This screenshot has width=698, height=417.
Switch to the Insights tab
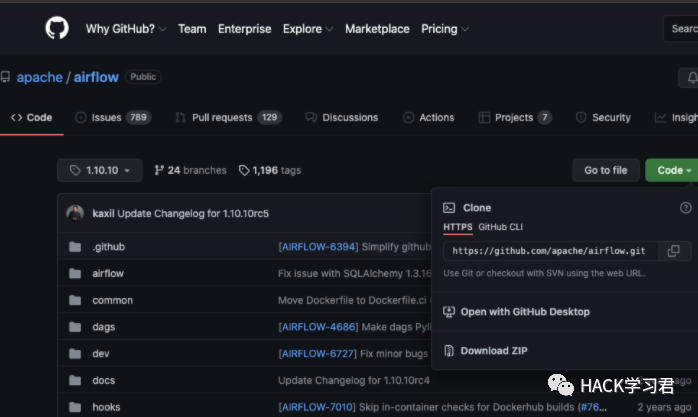pos(676,117)
